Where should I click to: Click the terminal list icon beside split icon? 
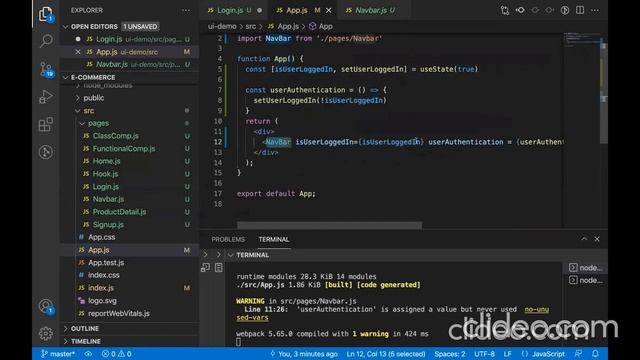(219, 267)
